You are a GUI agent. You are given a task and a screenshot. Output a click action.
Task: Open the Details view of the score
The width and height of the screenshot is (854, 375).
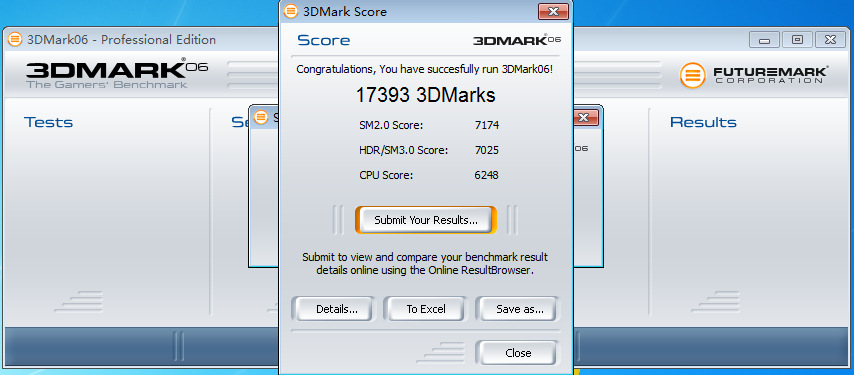(333, 309)
